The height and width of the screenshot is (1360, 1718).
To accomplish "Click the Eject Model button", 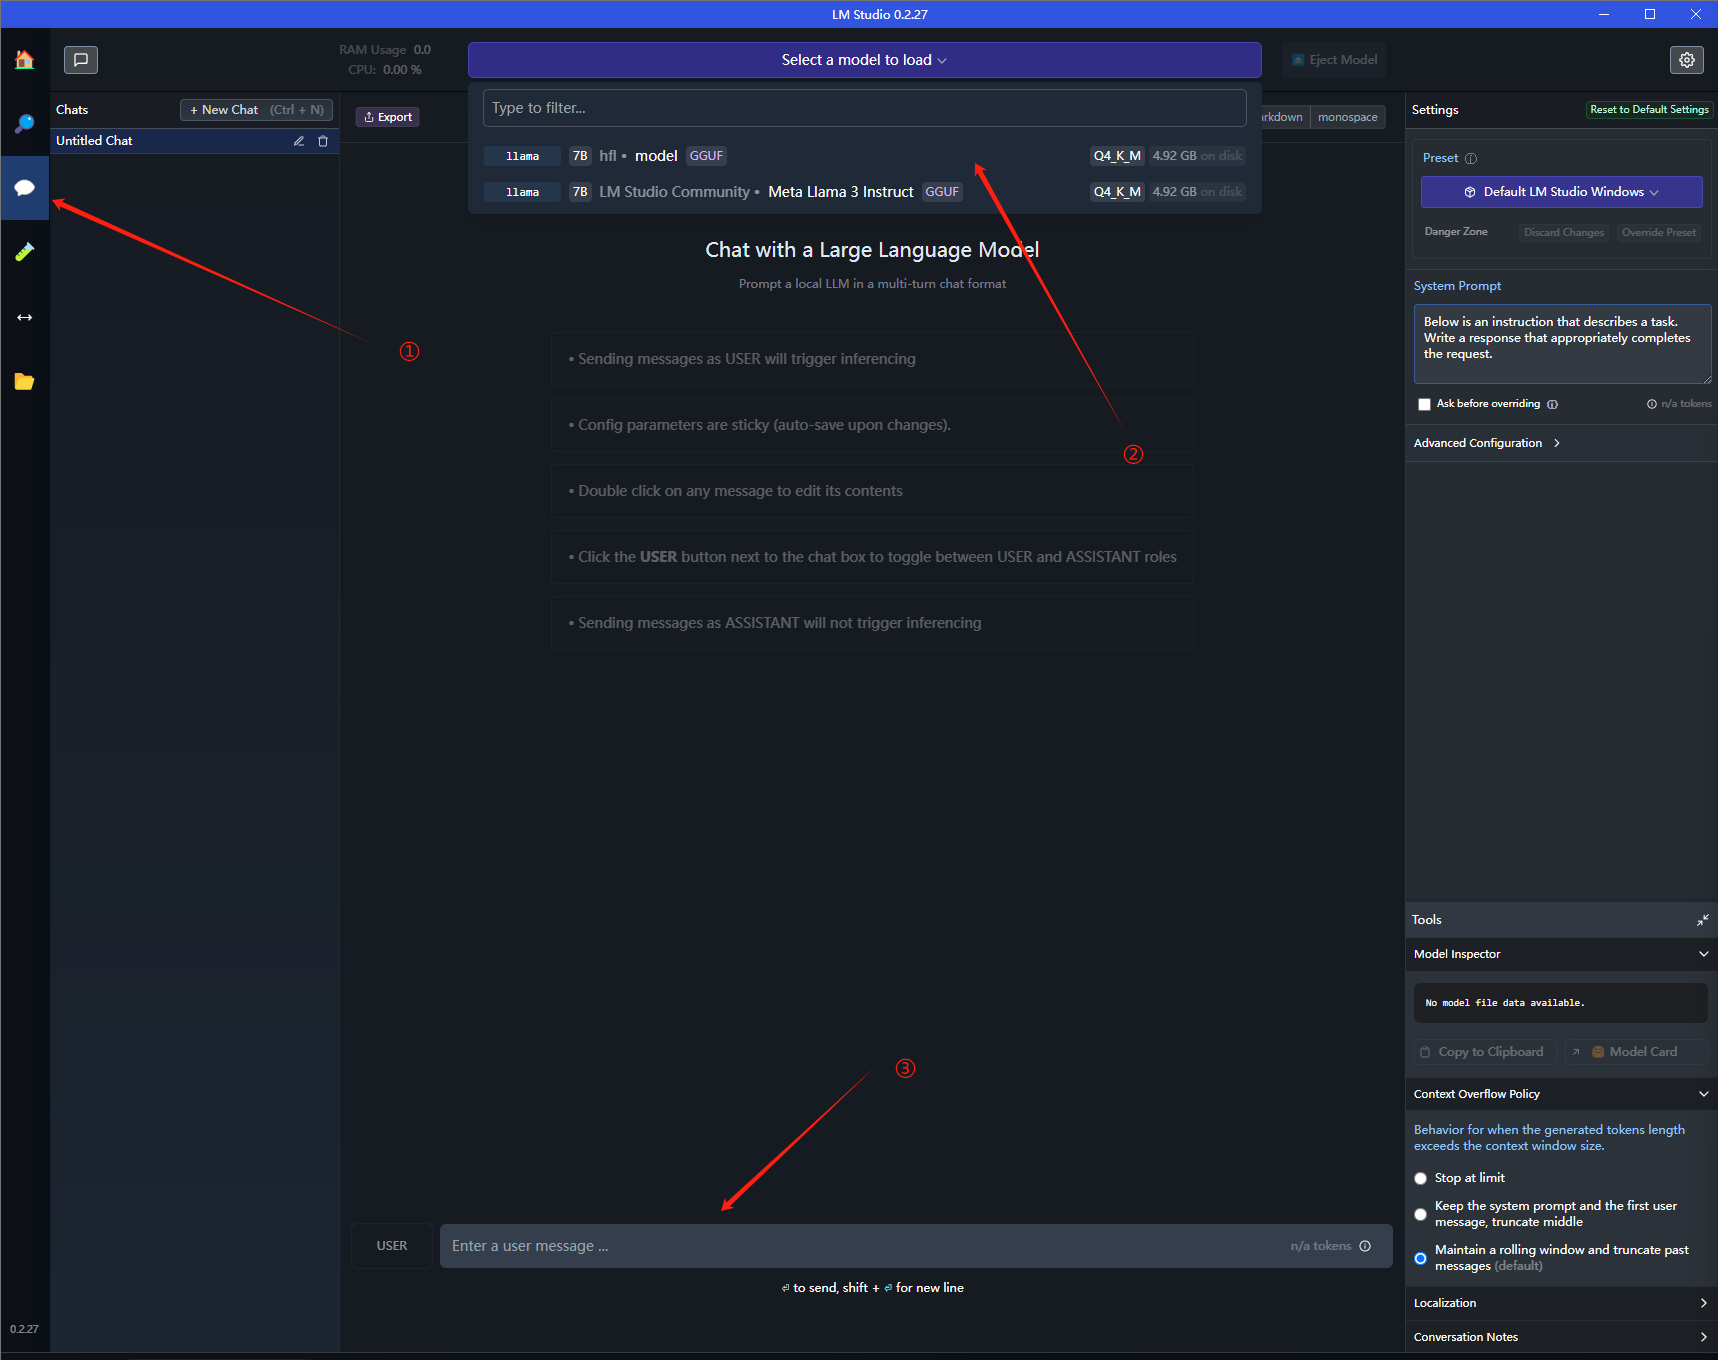I will point(1334,60).
